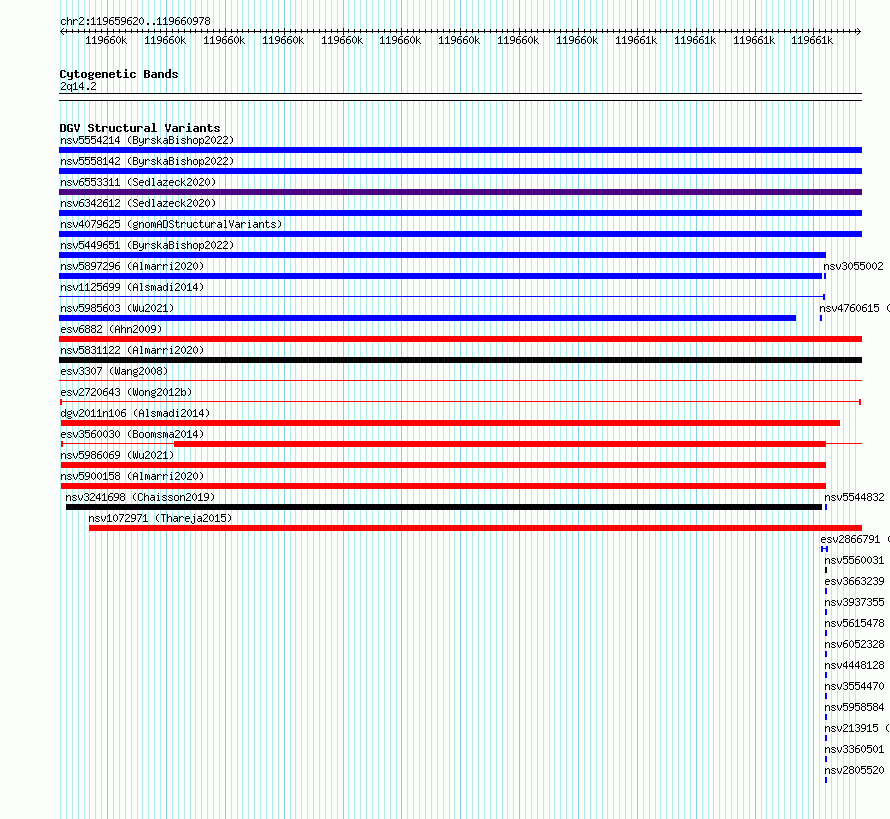Select nsv4079625 (gnomADStructuralVariants) label
The width and height of the screenshot is (890, 819).
coord(171,224)
